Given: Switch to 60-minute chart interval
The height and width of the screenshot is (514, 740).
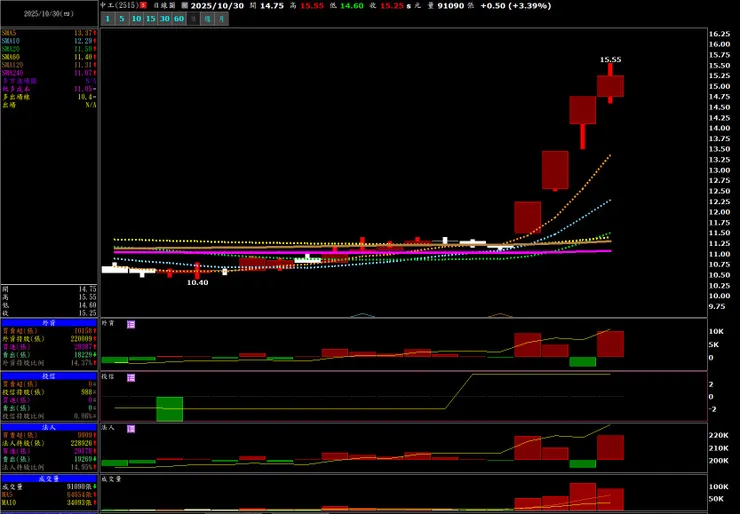Looking at the screenshot, I should point(179,19).
